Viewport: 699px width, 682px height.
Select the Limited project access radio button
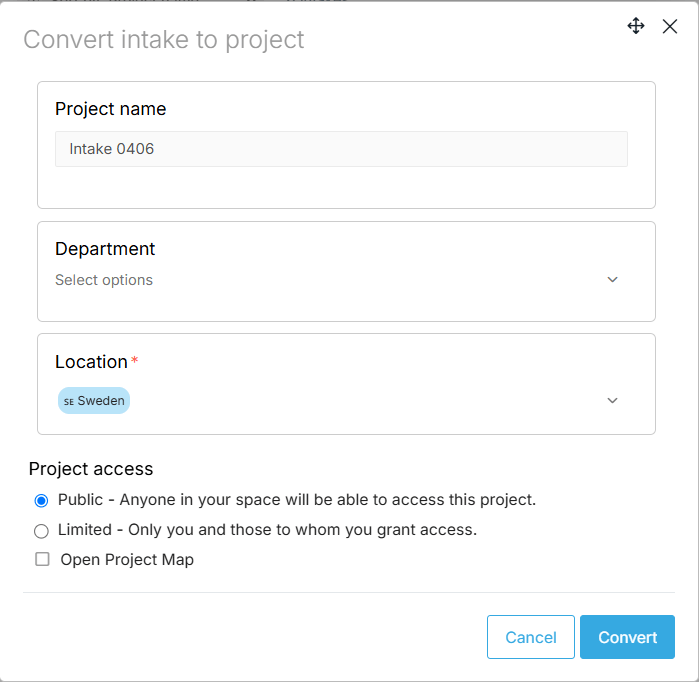pyautogui.click(x=42, y=531)
